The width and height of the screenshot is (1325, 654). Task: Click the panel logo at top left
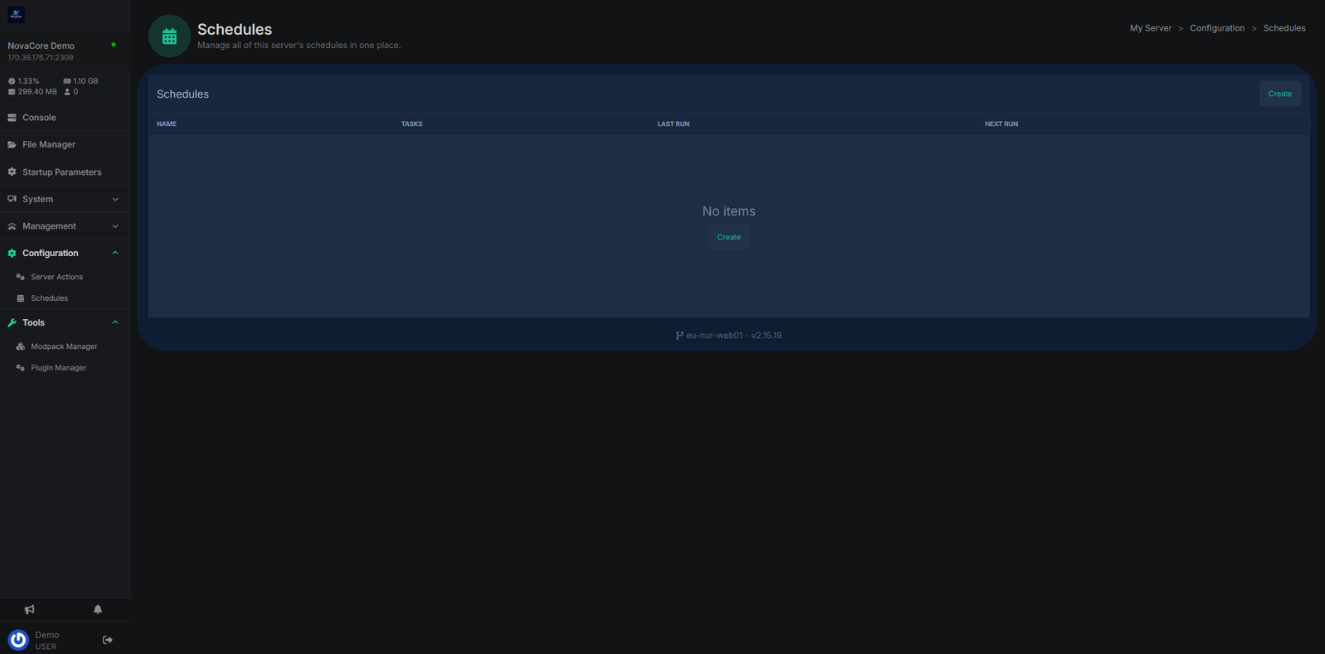coord(16,14)
